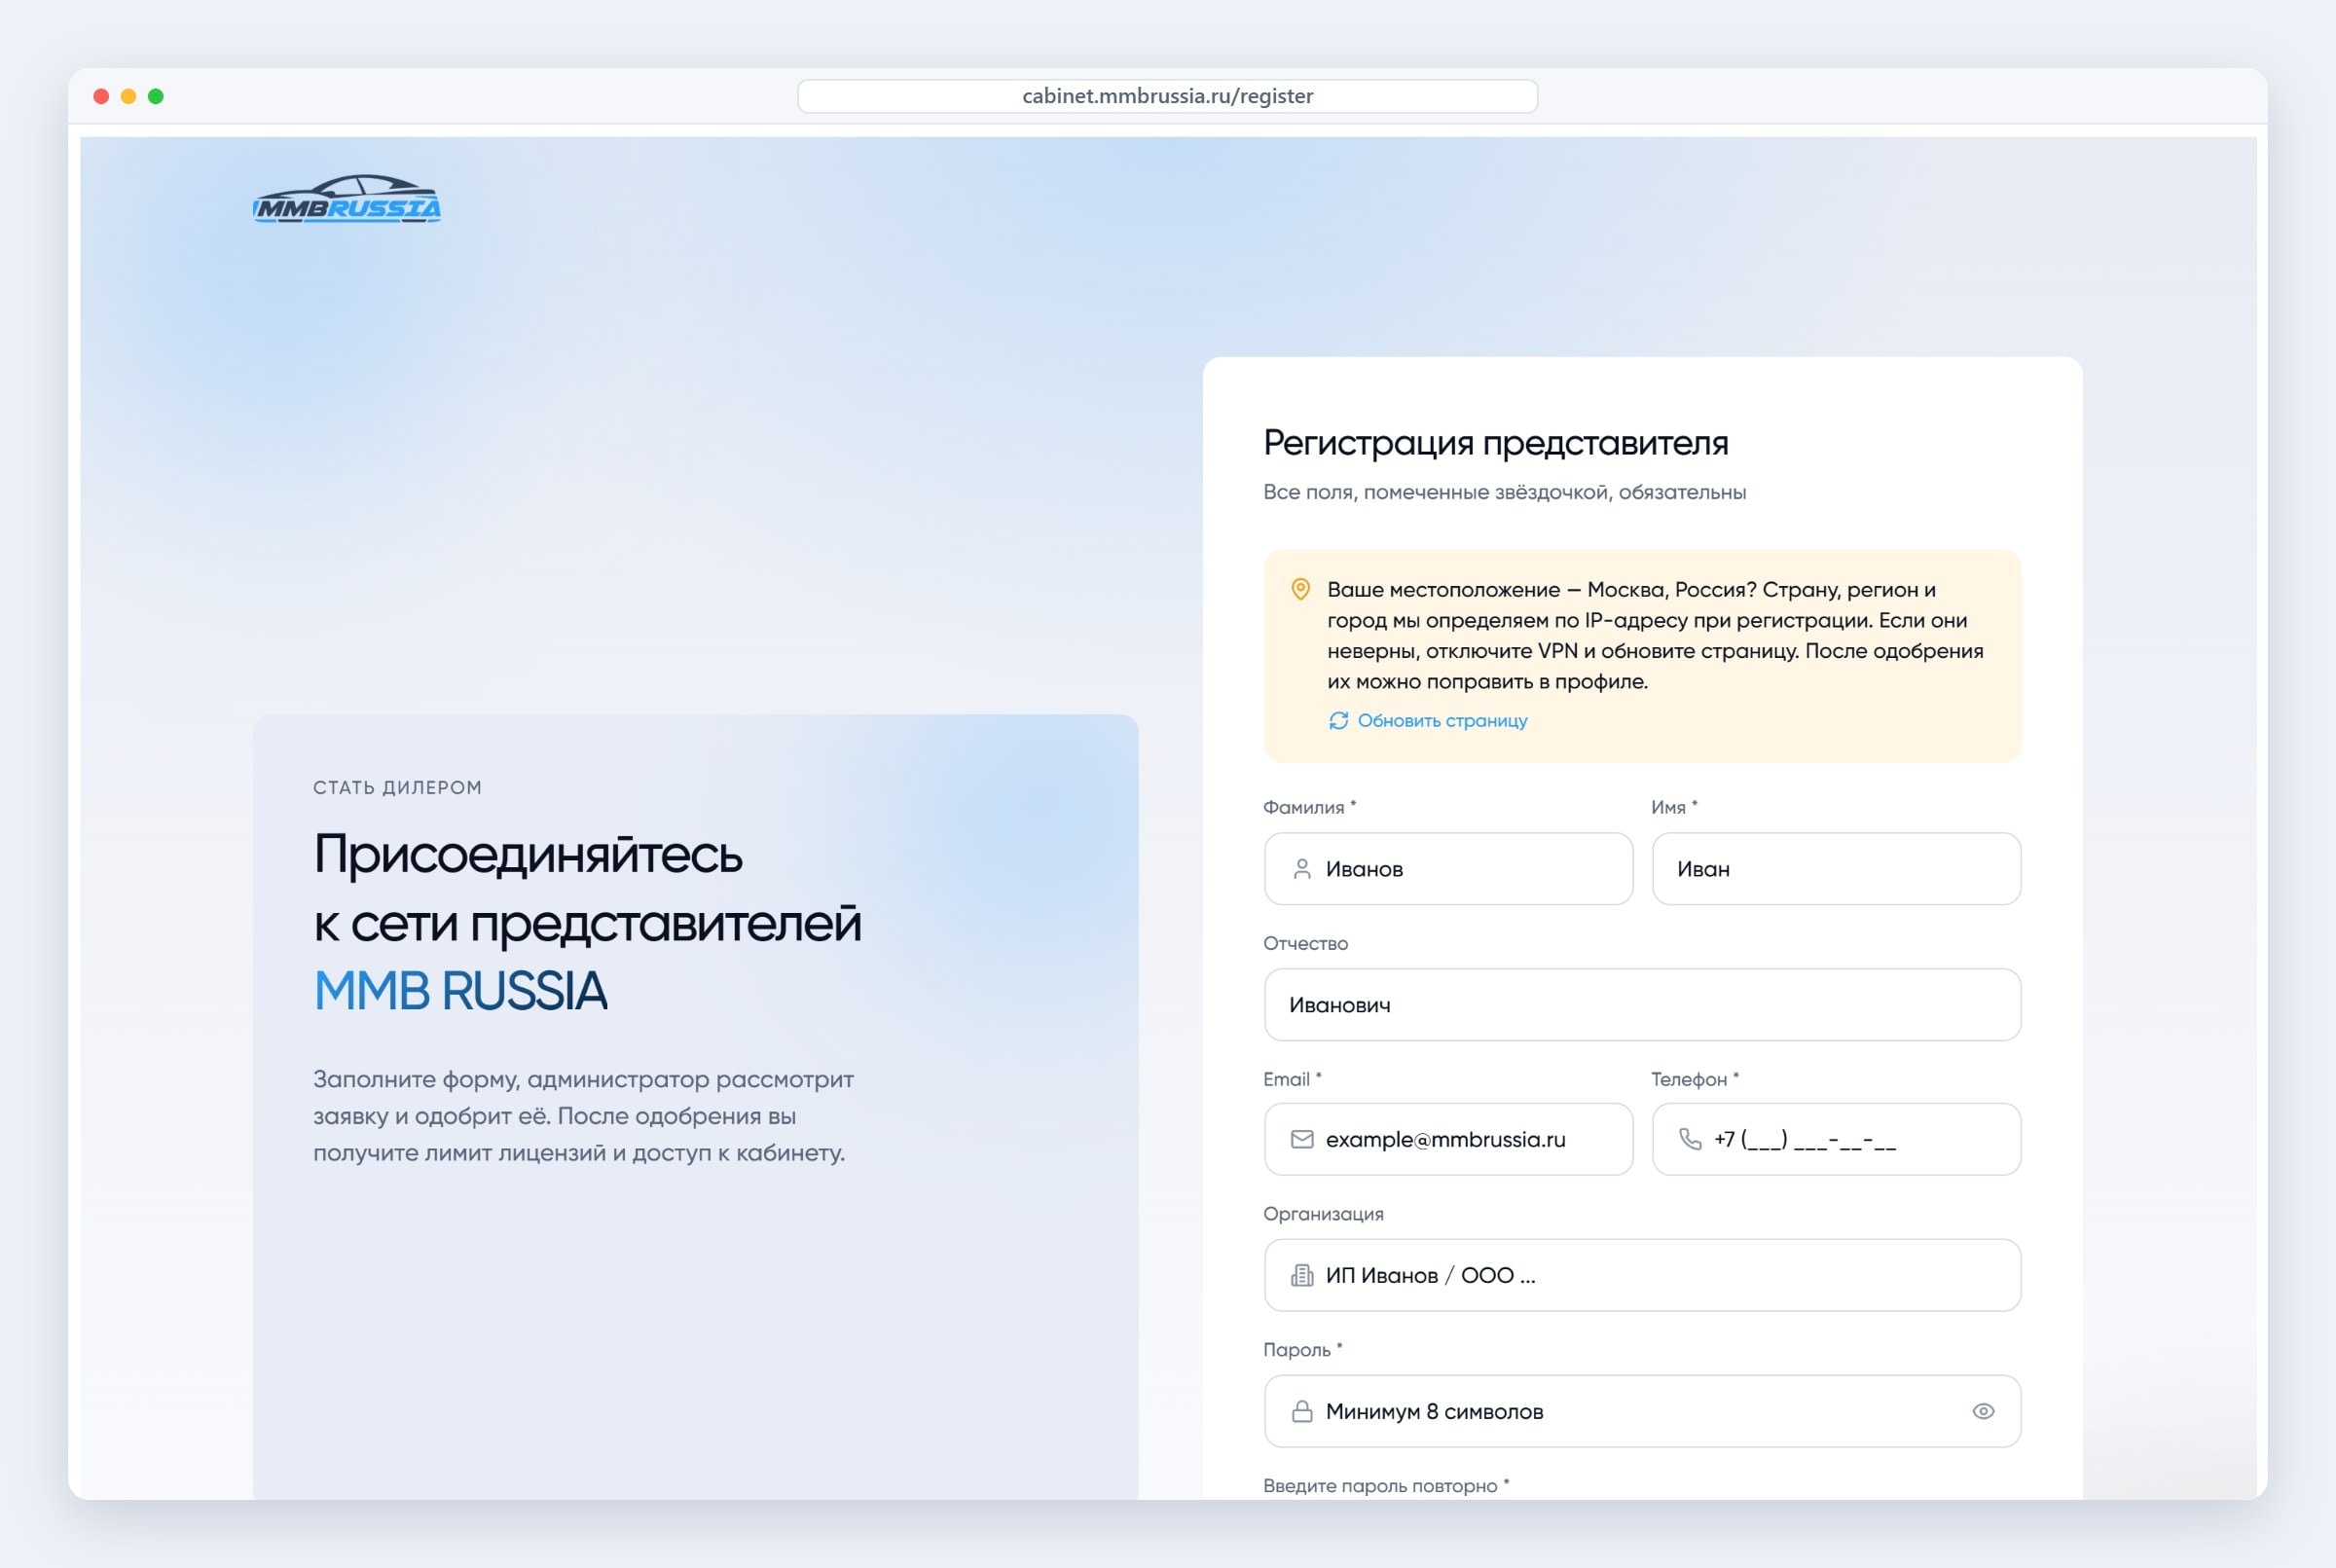Show password with the eye icon
2336x1568 pixels.
click(1983, 1411)
